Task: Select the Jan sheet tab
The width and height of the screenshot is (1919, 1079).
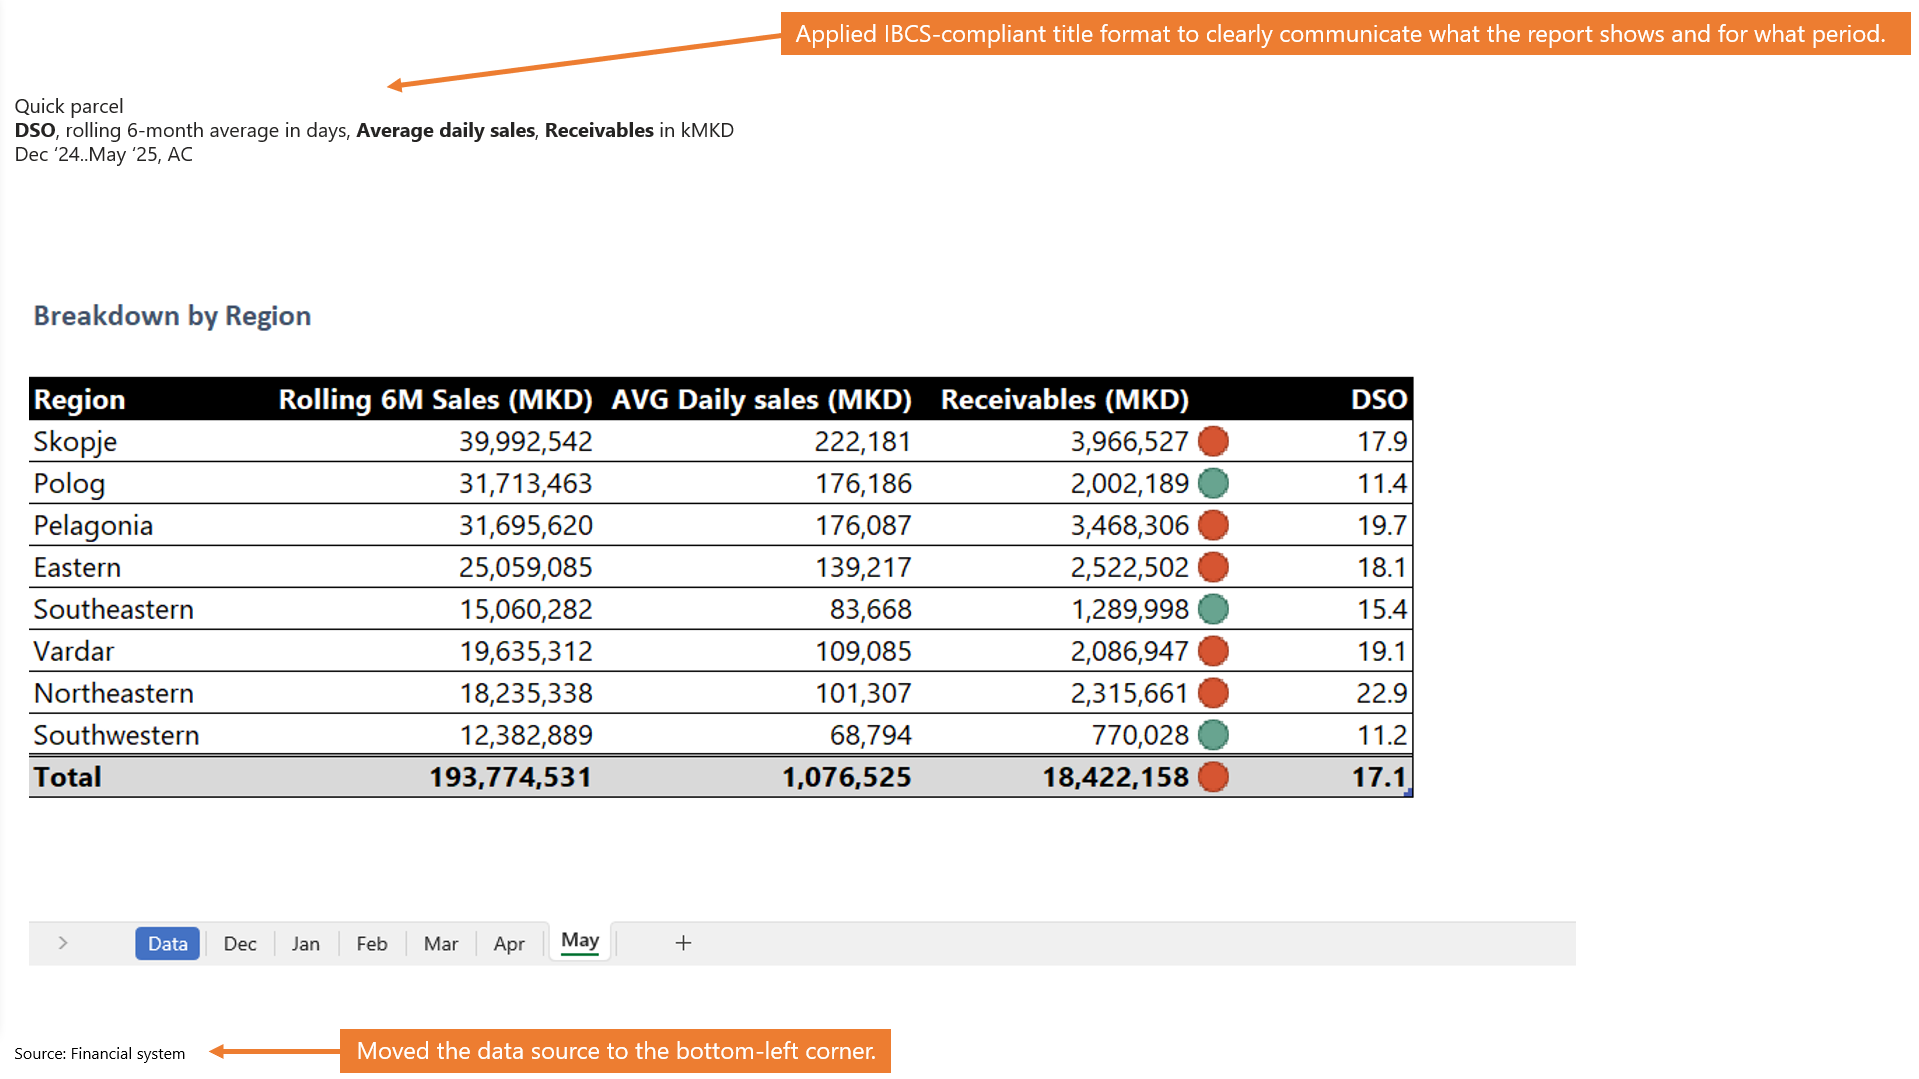Action: point(305,943)
